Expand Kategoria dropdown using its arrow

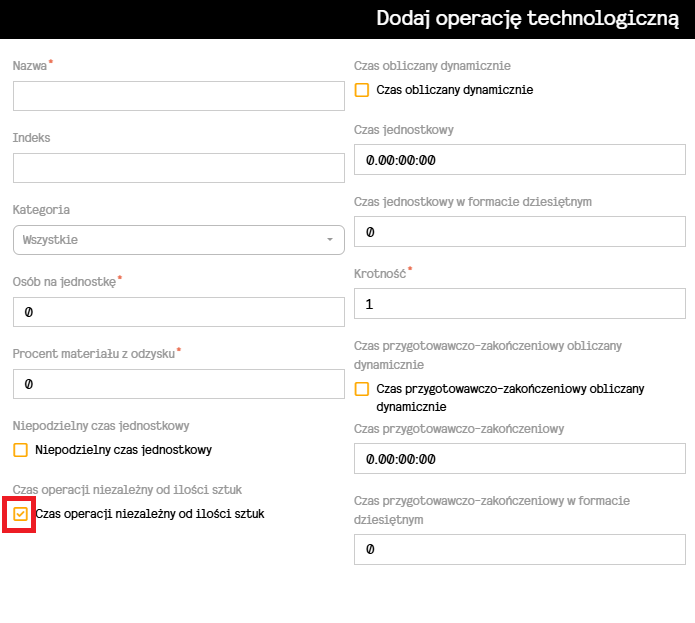click(330, 240)
